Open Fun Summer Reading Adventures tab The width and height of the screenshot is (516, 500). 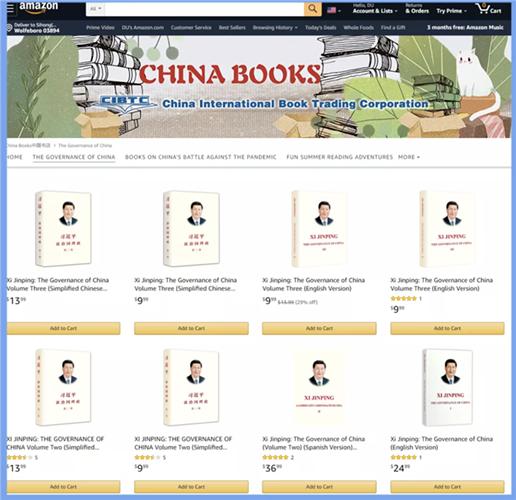click(x=340, y=157)
